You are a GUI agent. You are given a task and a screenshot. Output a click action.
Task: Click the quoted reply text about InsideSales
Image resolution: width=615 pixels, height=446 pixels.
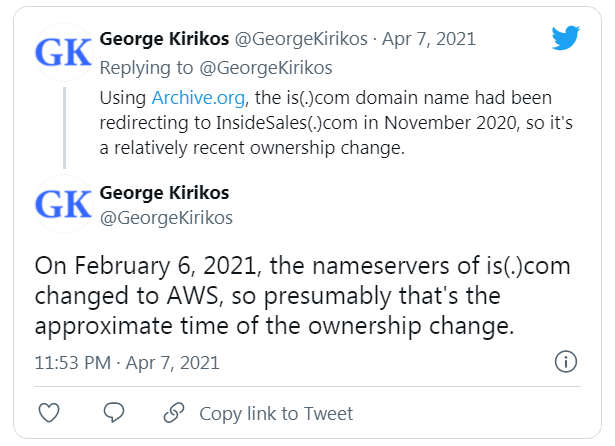click(336, 123)
